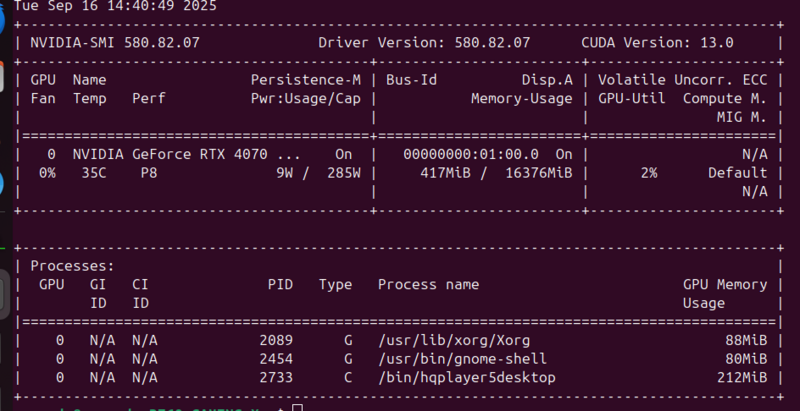Click the Bus-Id value 00000000:01:00.0
Viewport: 800px width, 411px height.
[470, 155]
